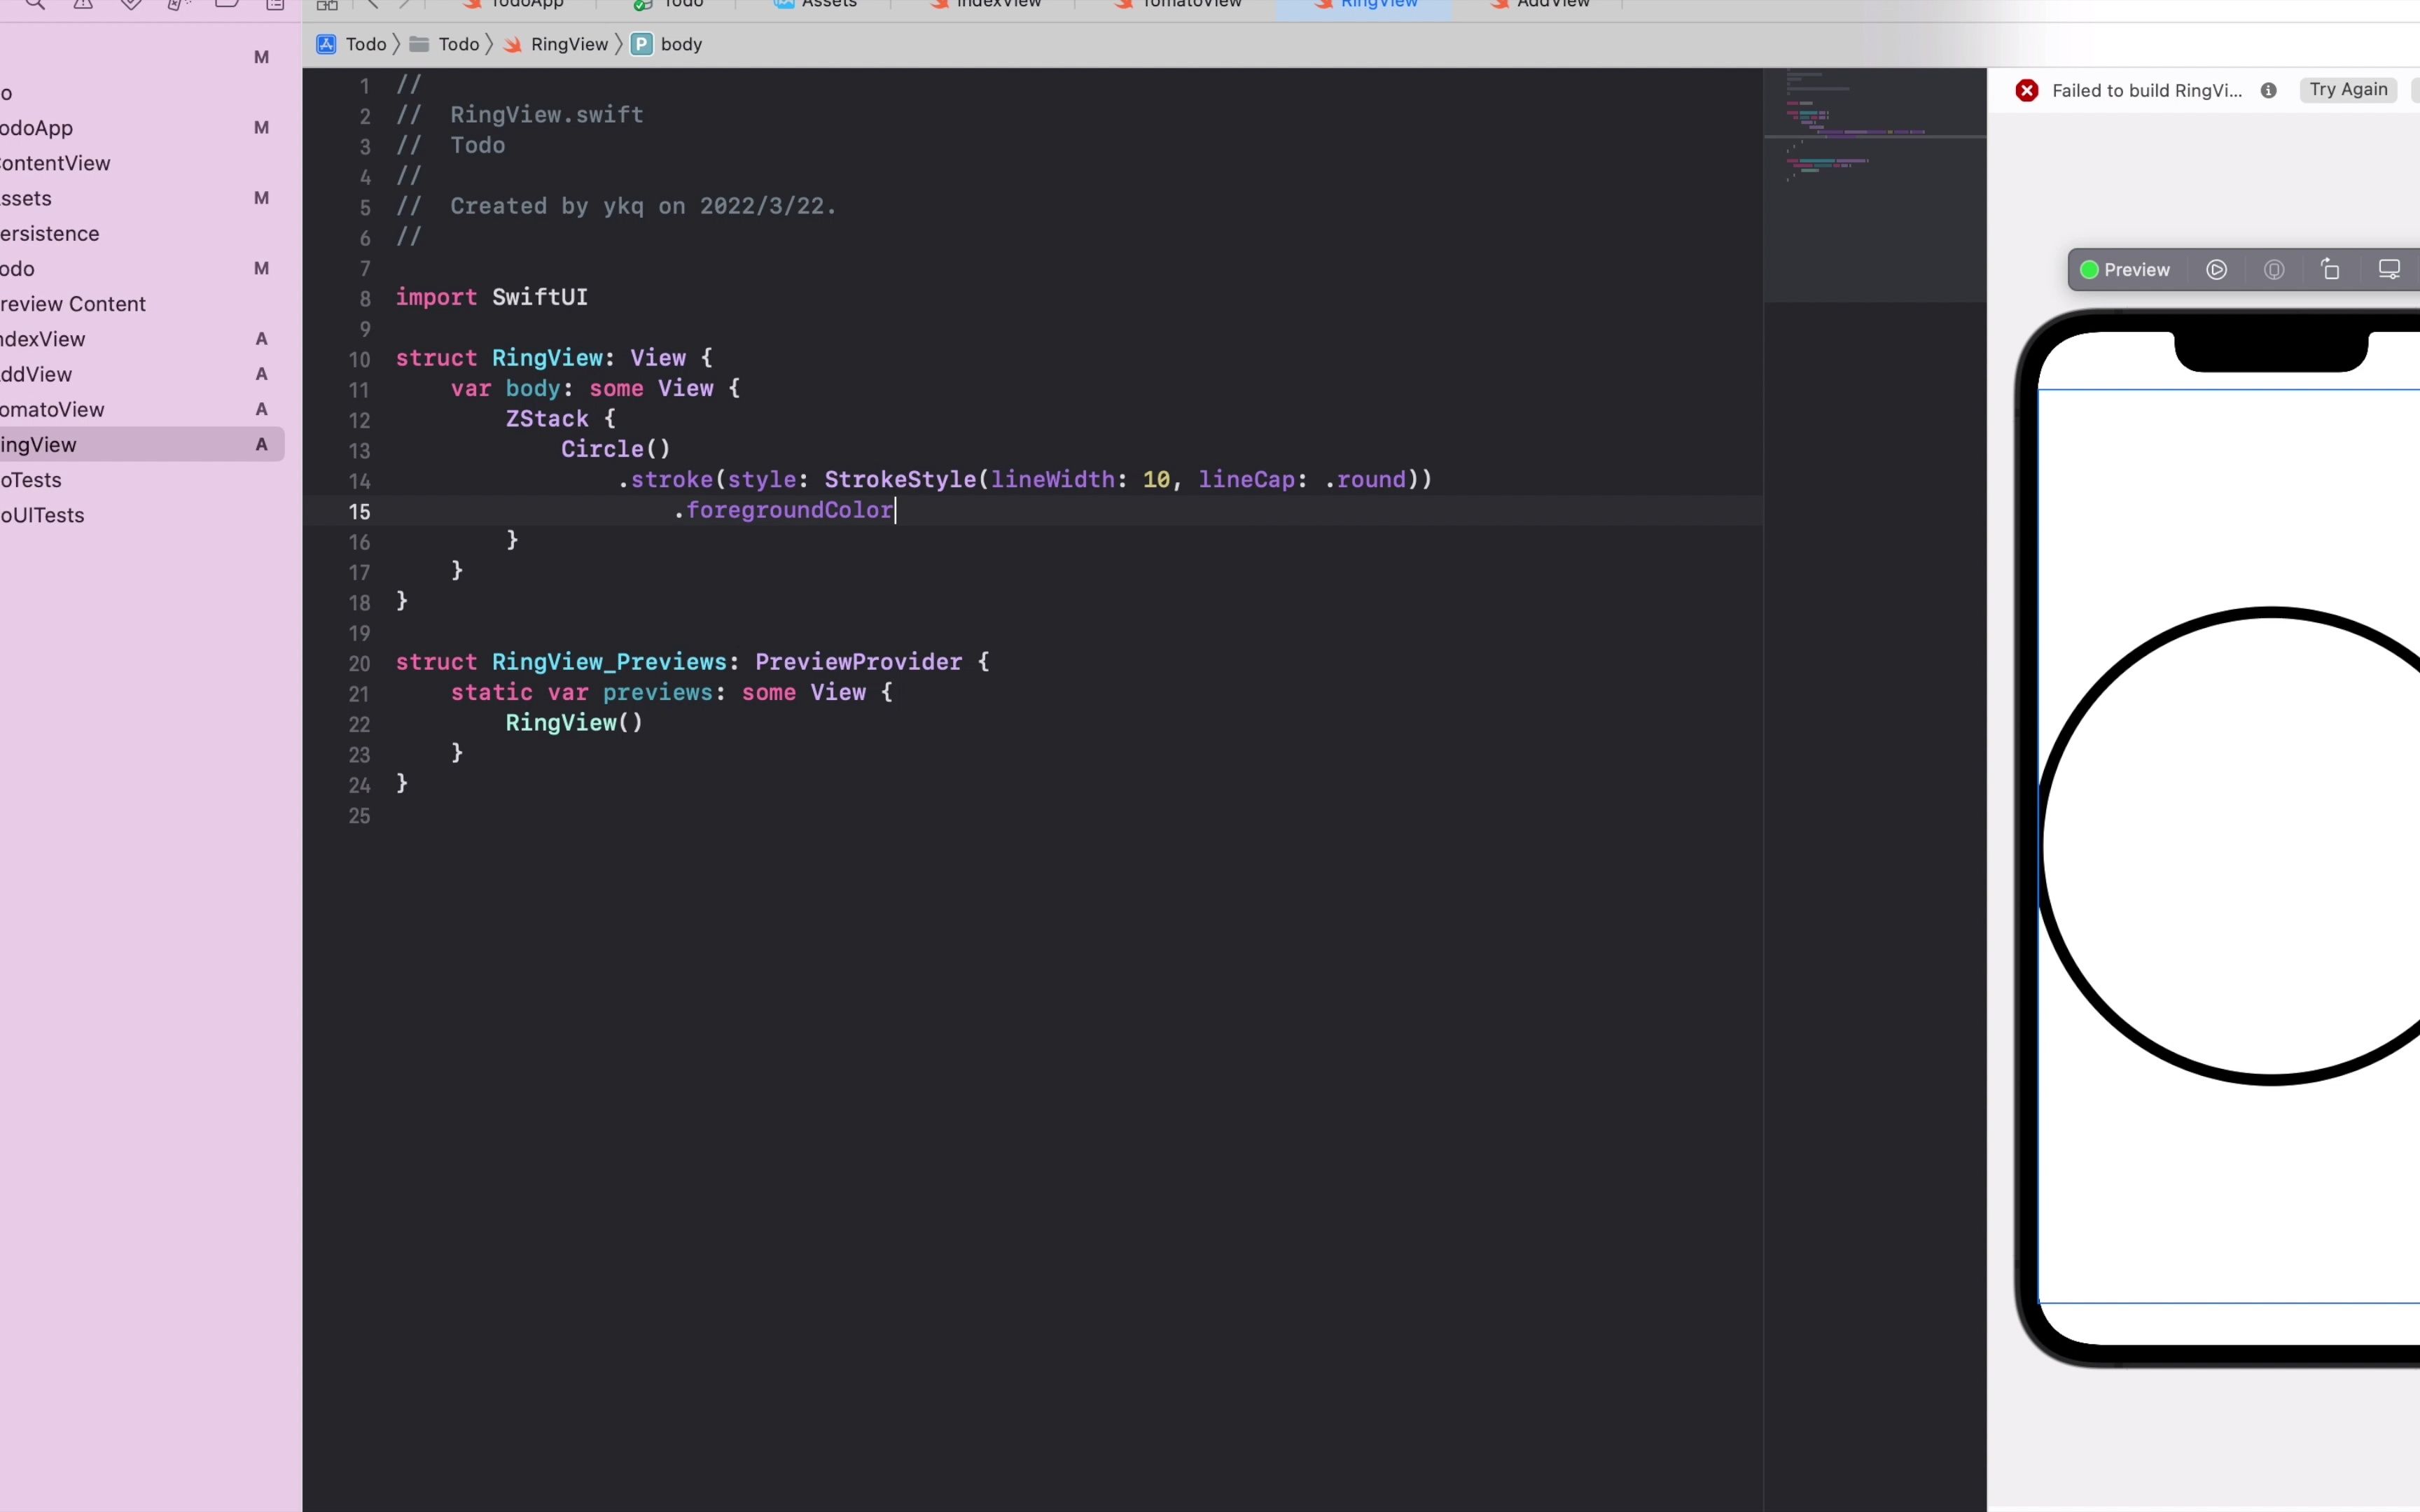The width and height of the screenshot is (2420, 1512).
Task: Click the error info circle next to build failure
Action: [x=2268, y=90]
